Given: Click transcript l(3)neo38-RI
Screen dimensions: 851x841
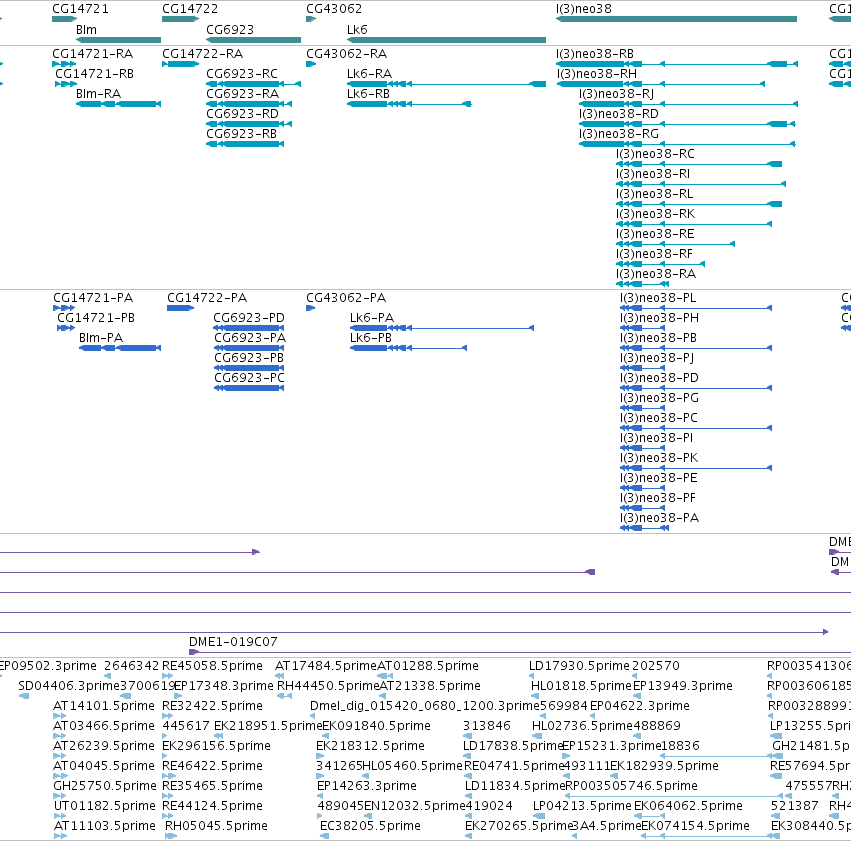Looking at the screenshot, I should (701, 184).
